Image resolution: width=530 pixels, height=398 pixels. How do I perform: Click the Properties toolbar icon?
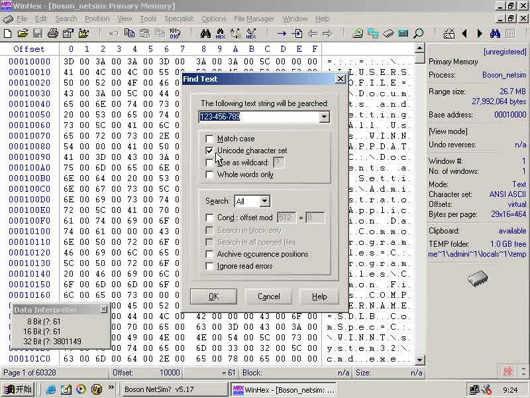(x=68, y=33)
